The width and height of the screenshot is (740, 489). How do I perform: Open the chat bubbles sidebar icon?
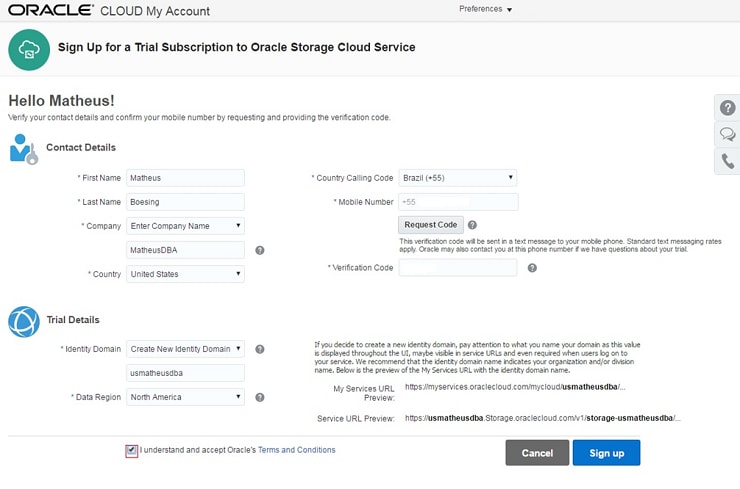727,135
